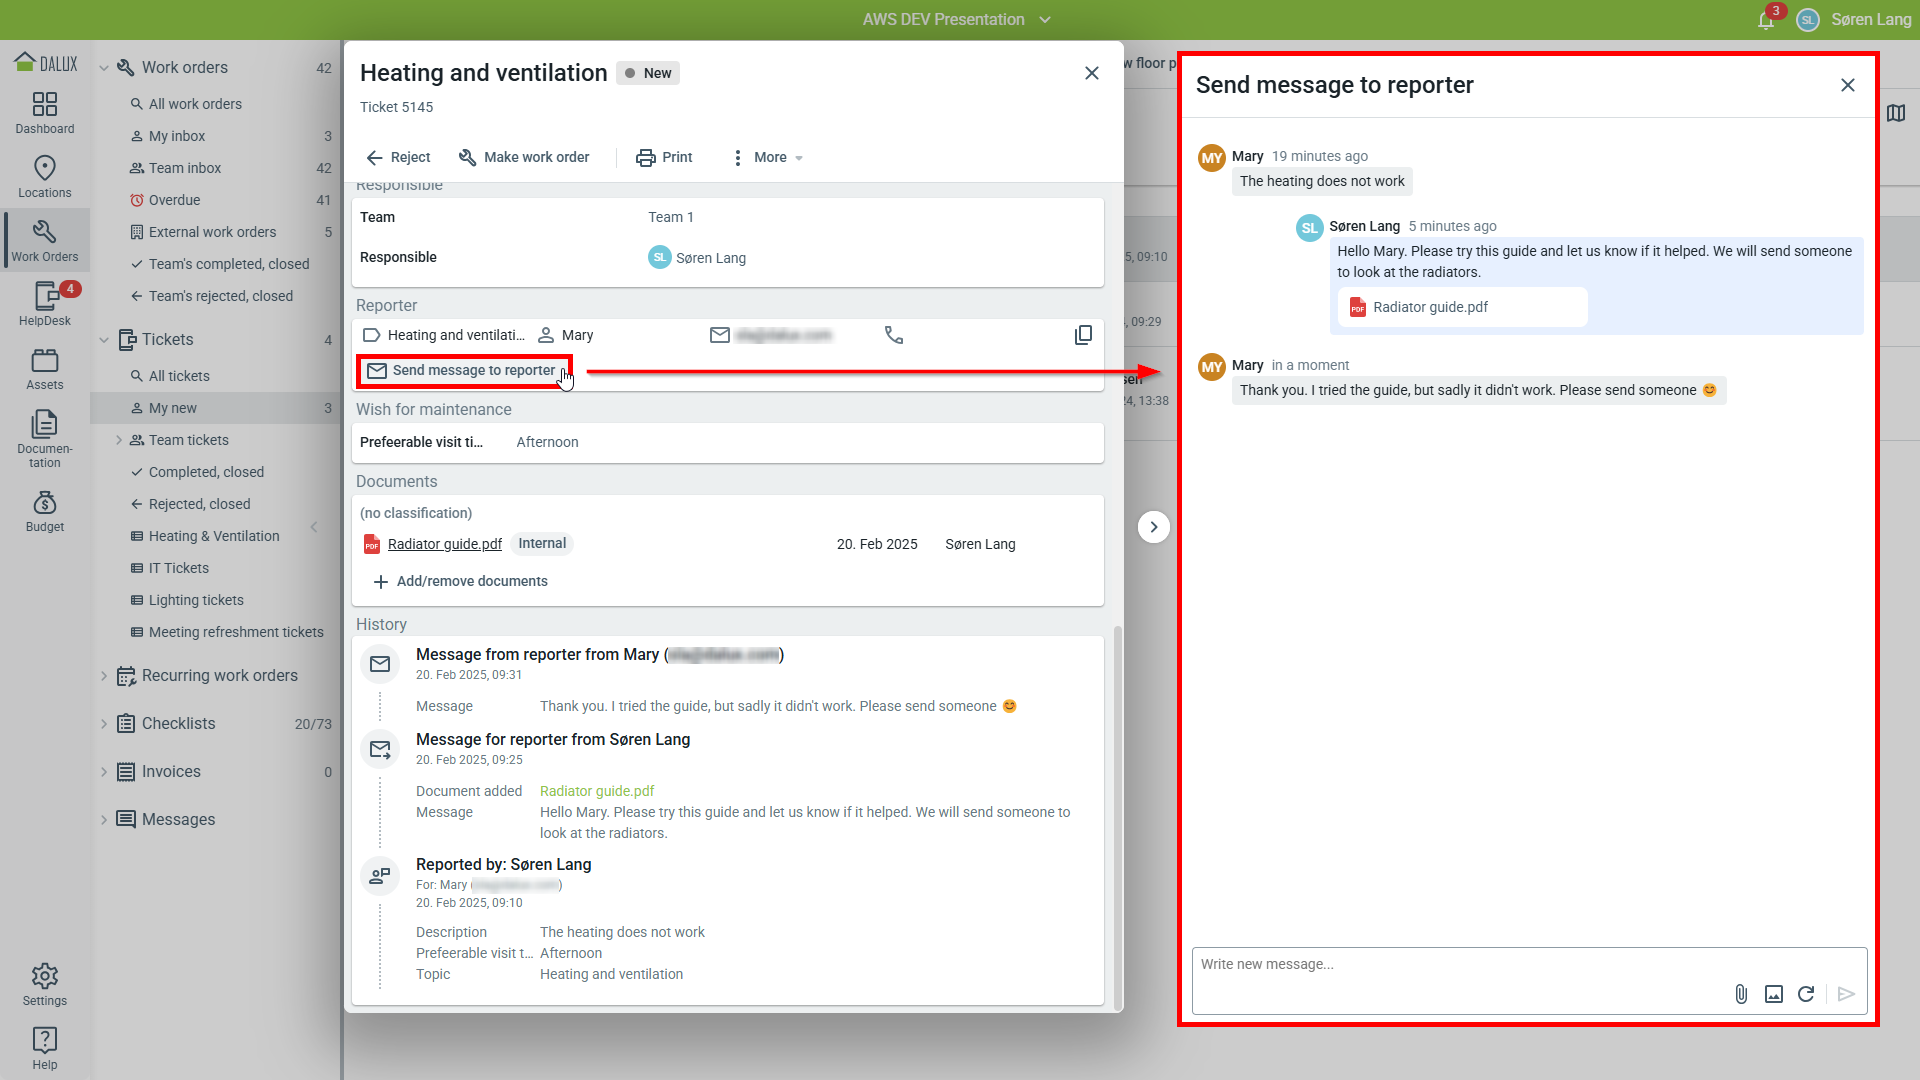Select Overdue work orders filter
The width and height of the screenshot is (1920, 1080).
click(x=174, y=200)
